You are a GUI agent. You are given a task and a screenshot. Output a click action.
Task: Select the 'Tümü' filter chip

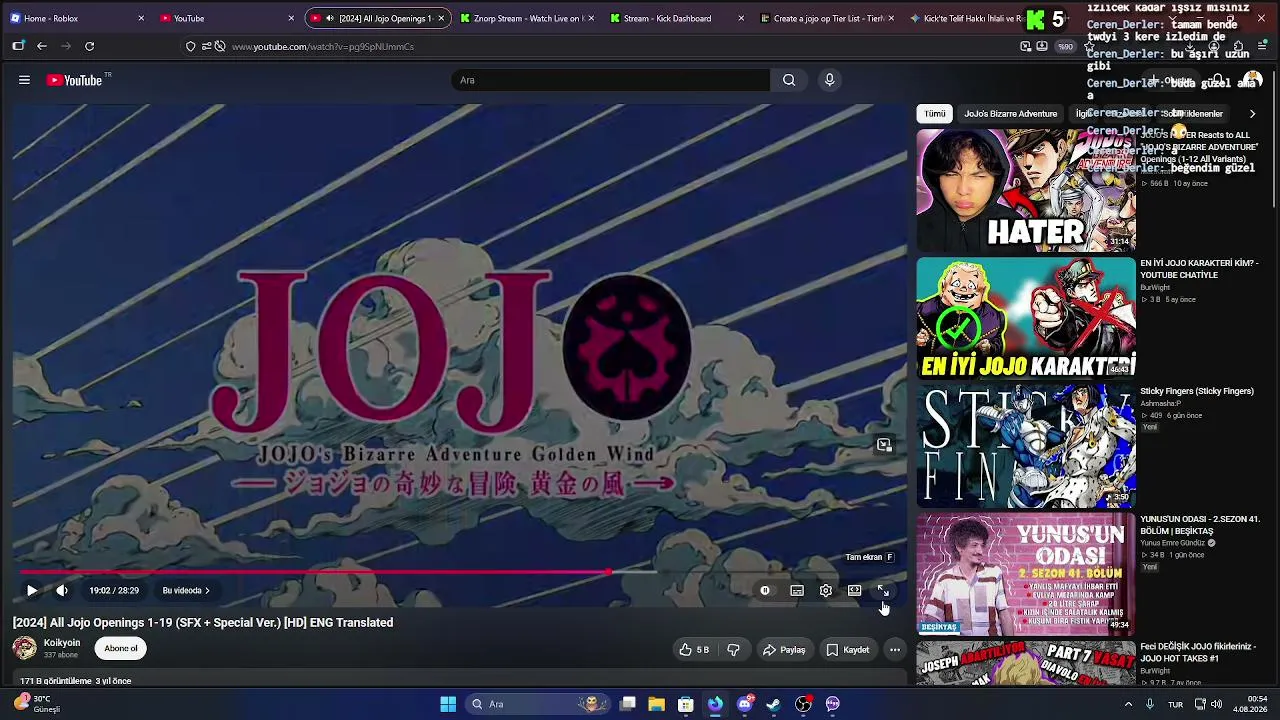[x=935, y=114]
